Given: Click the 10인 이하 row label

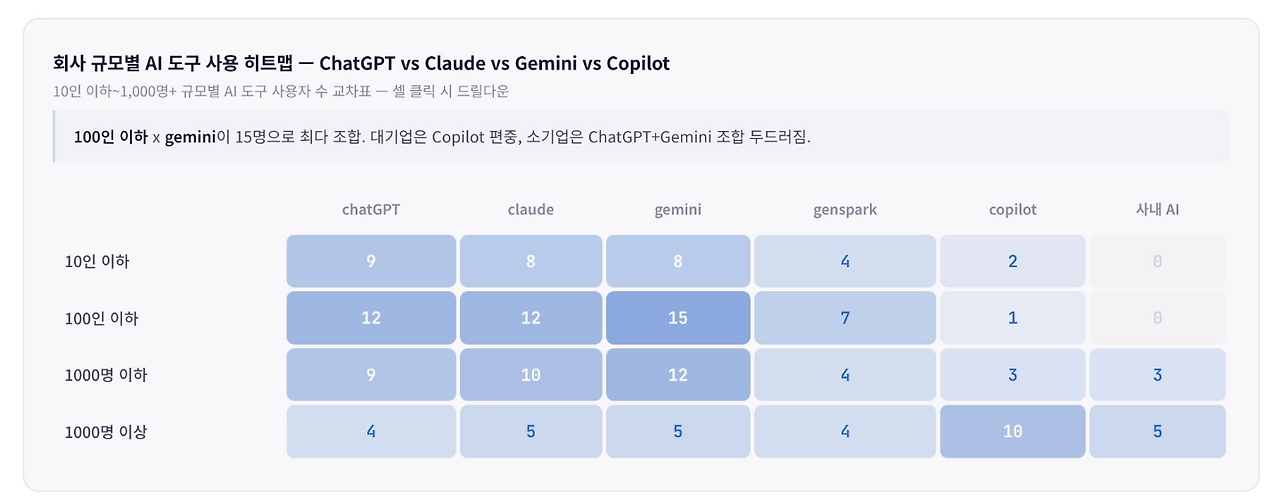Looking at the screenshot, I should click(x=97, y=262).
